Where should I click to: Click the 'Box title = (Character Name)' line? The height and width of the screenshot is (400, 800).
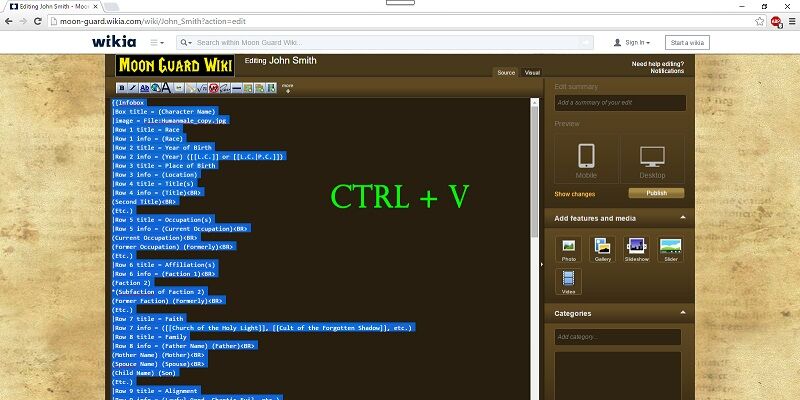165,111
